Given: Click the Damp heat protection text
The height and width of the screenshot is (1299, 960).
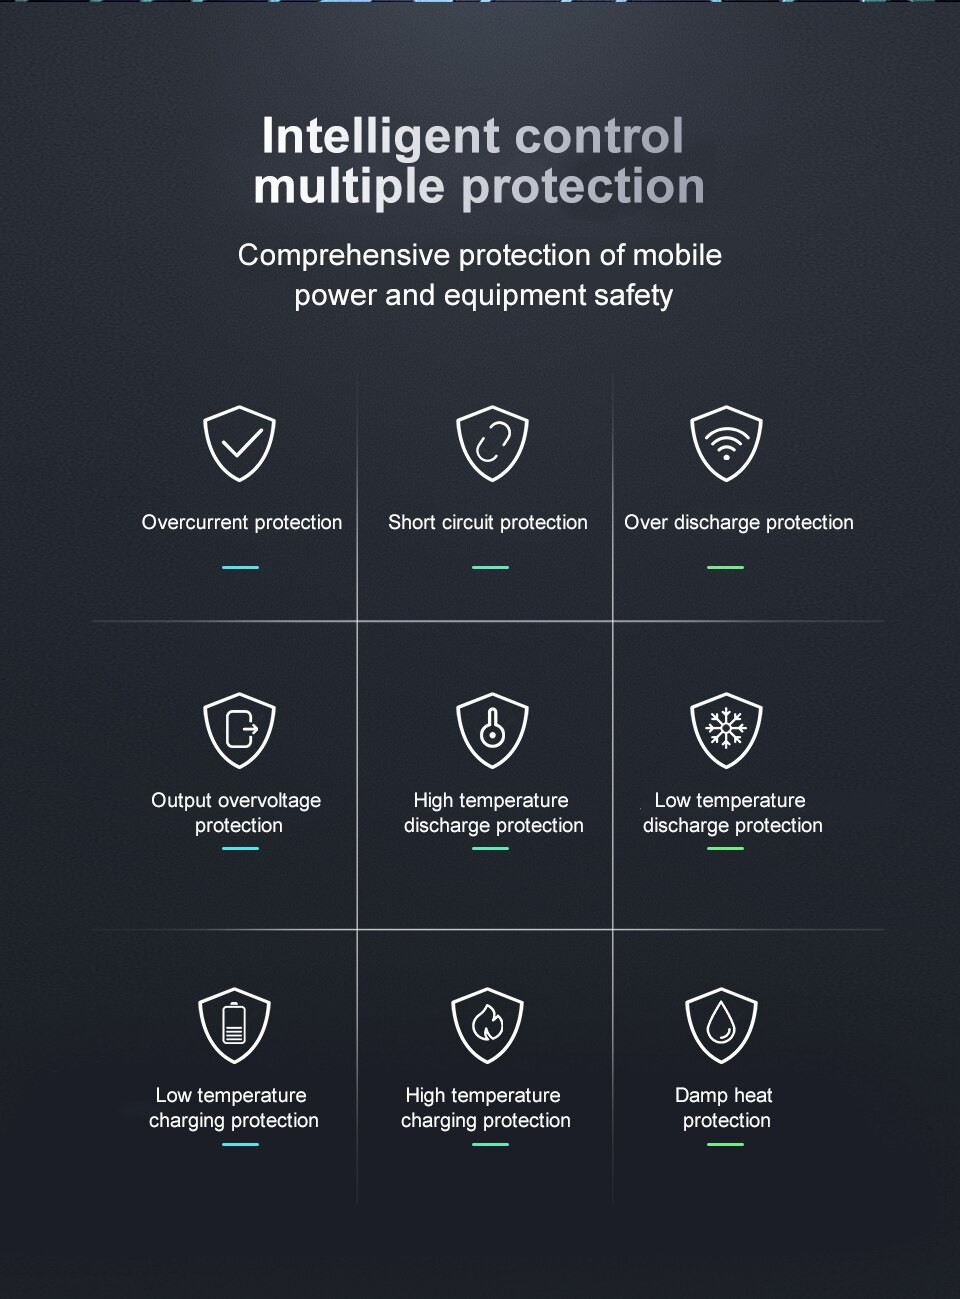Looking at the screenshot, I should click(725, 1107).
